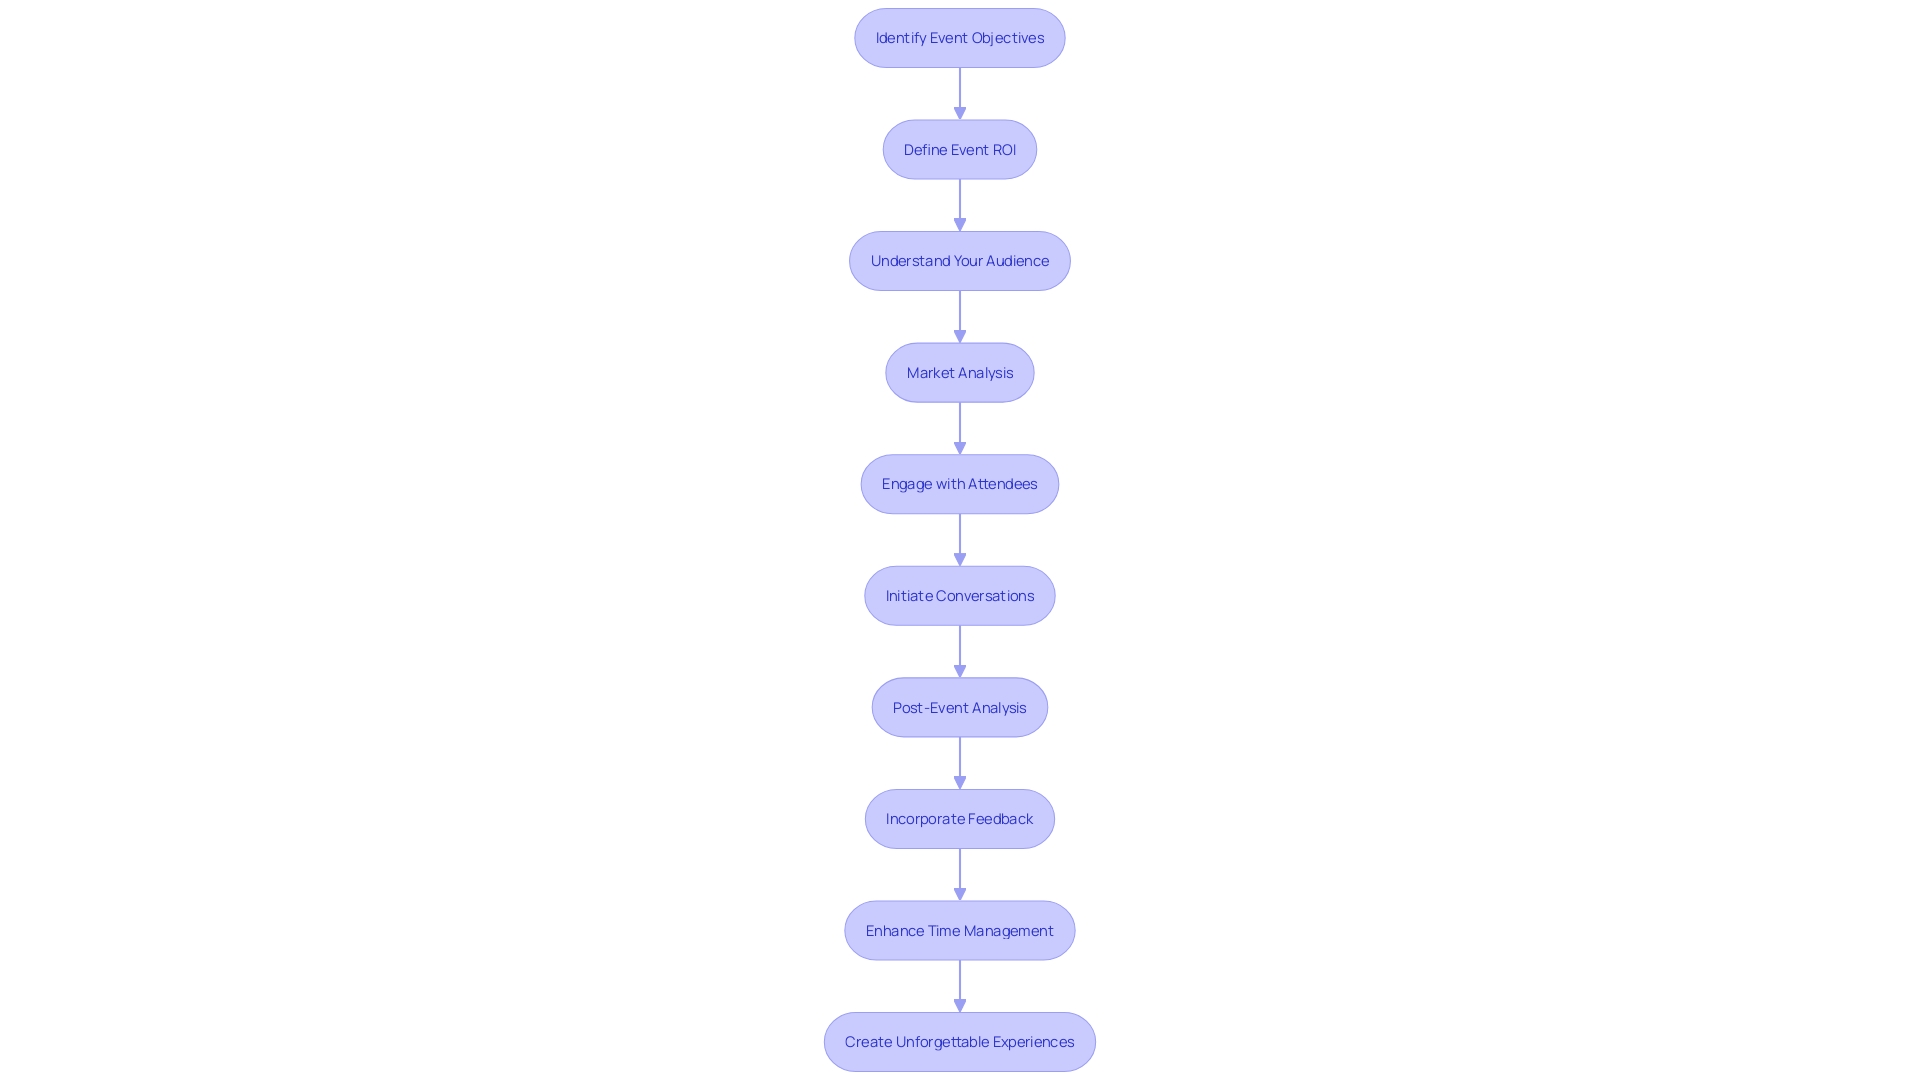Toggle visibility of Enhance Time Management step

click(x=960, y=930)
